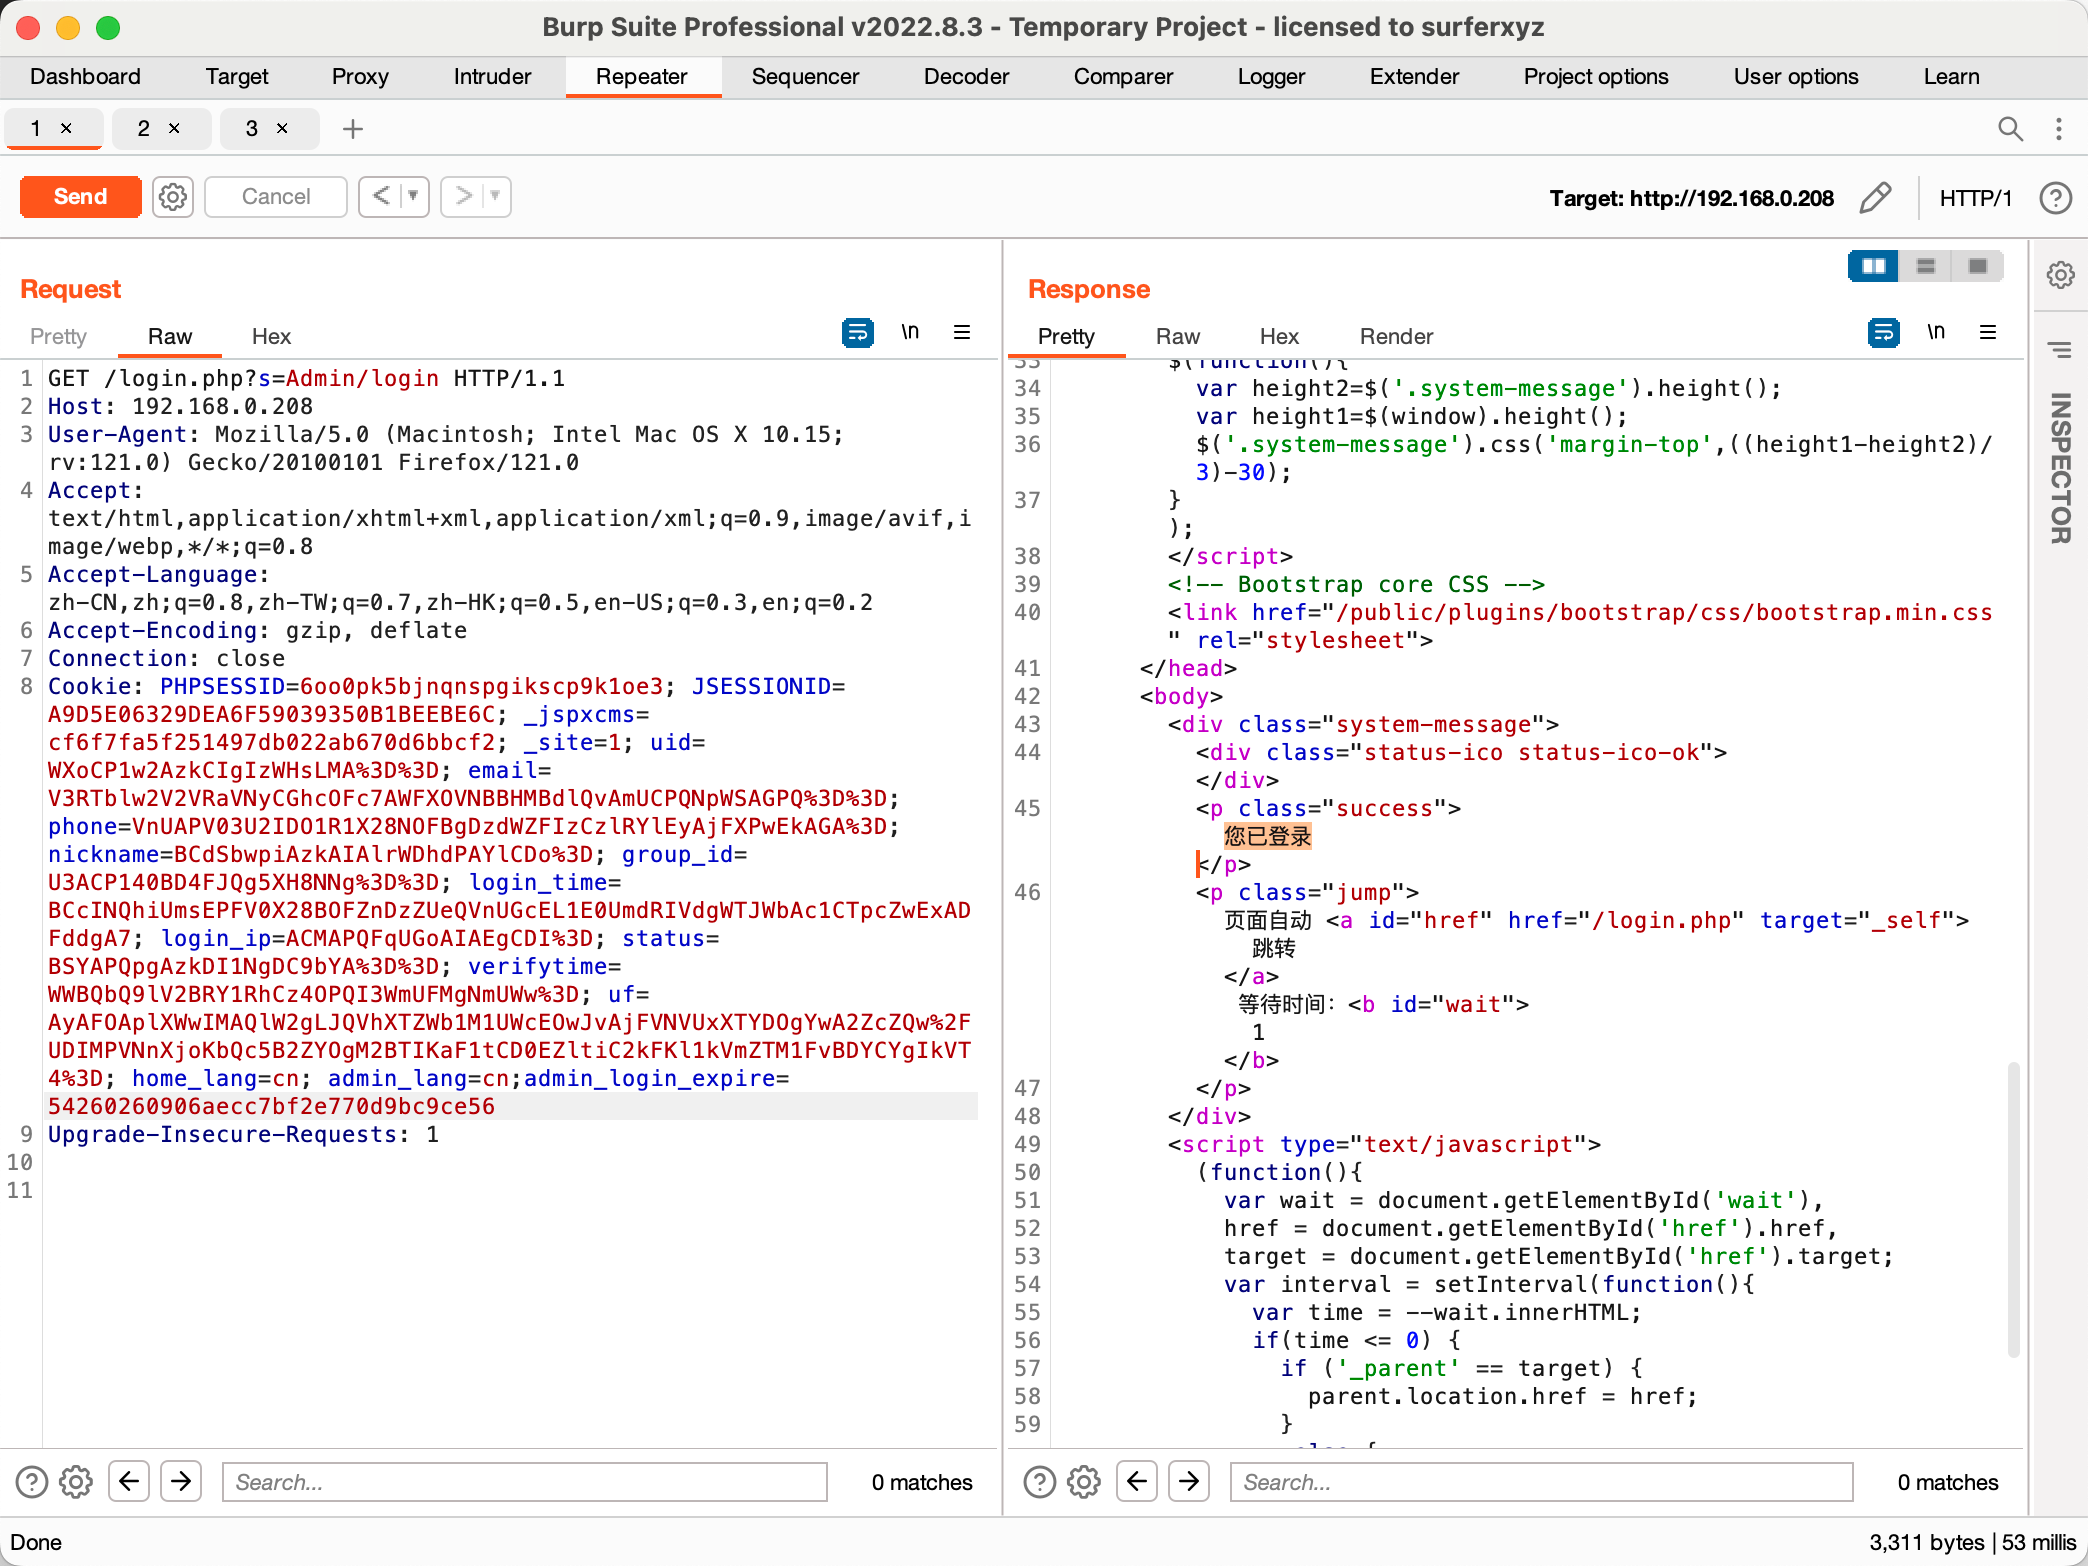Viewport: 2088px width, 1566px height.
Task: Open the help icon next to HTTP/1
Action: coord(2055,198)
